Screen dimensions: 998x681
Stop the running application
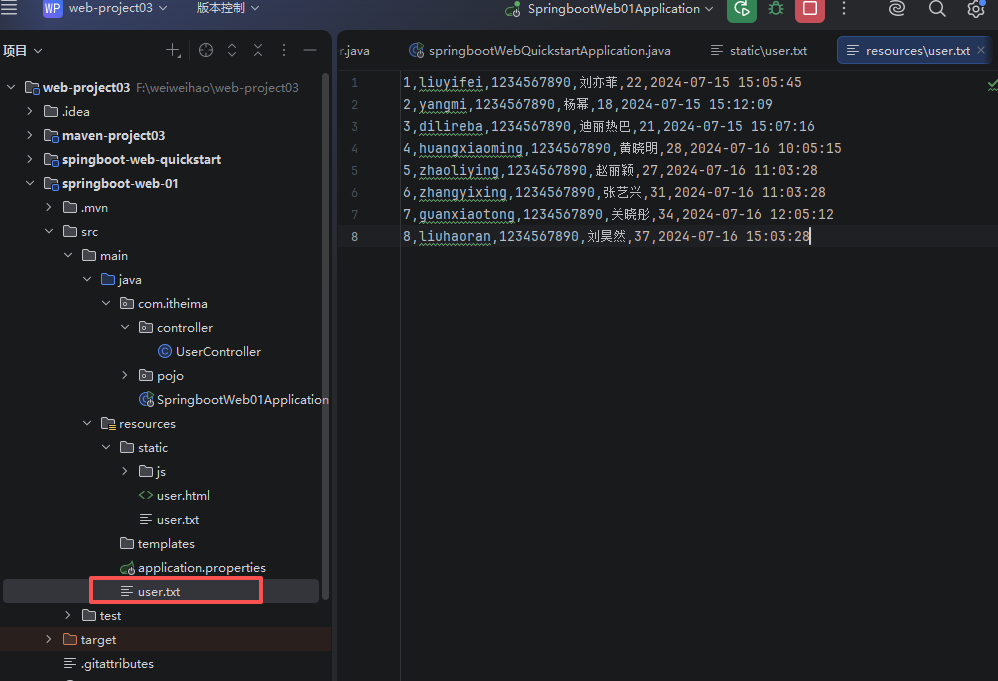[x=810, y=9]
